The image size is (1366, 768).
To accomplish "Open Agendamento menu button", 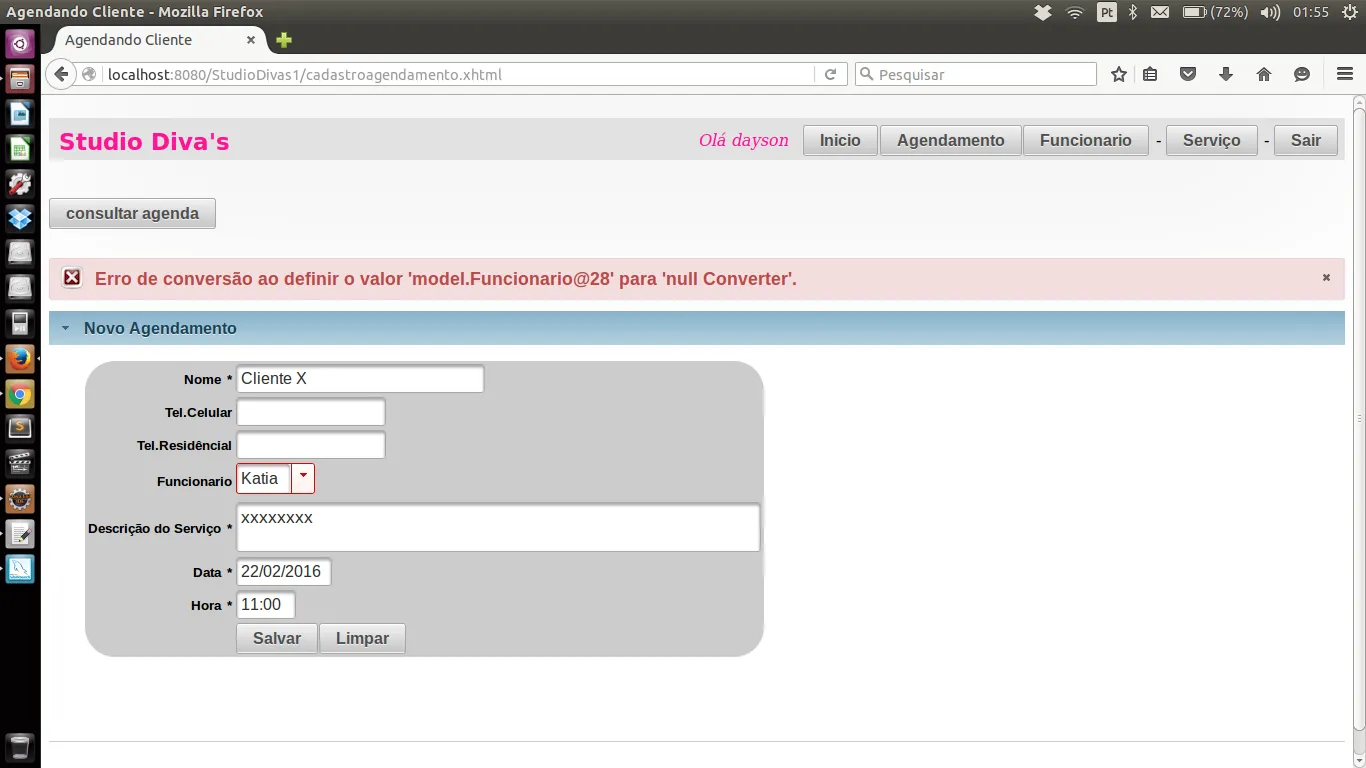I will 950,141.
